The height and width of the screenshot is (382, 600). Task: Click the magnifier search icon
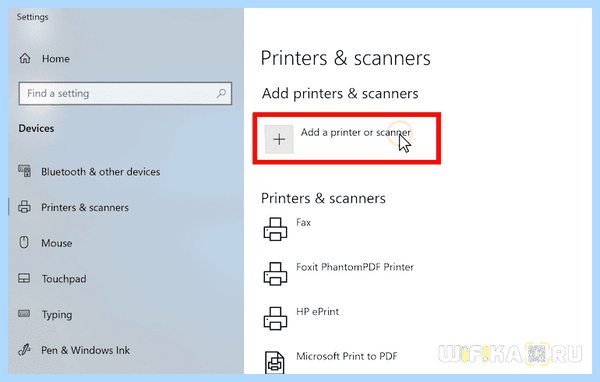(221, 93)
